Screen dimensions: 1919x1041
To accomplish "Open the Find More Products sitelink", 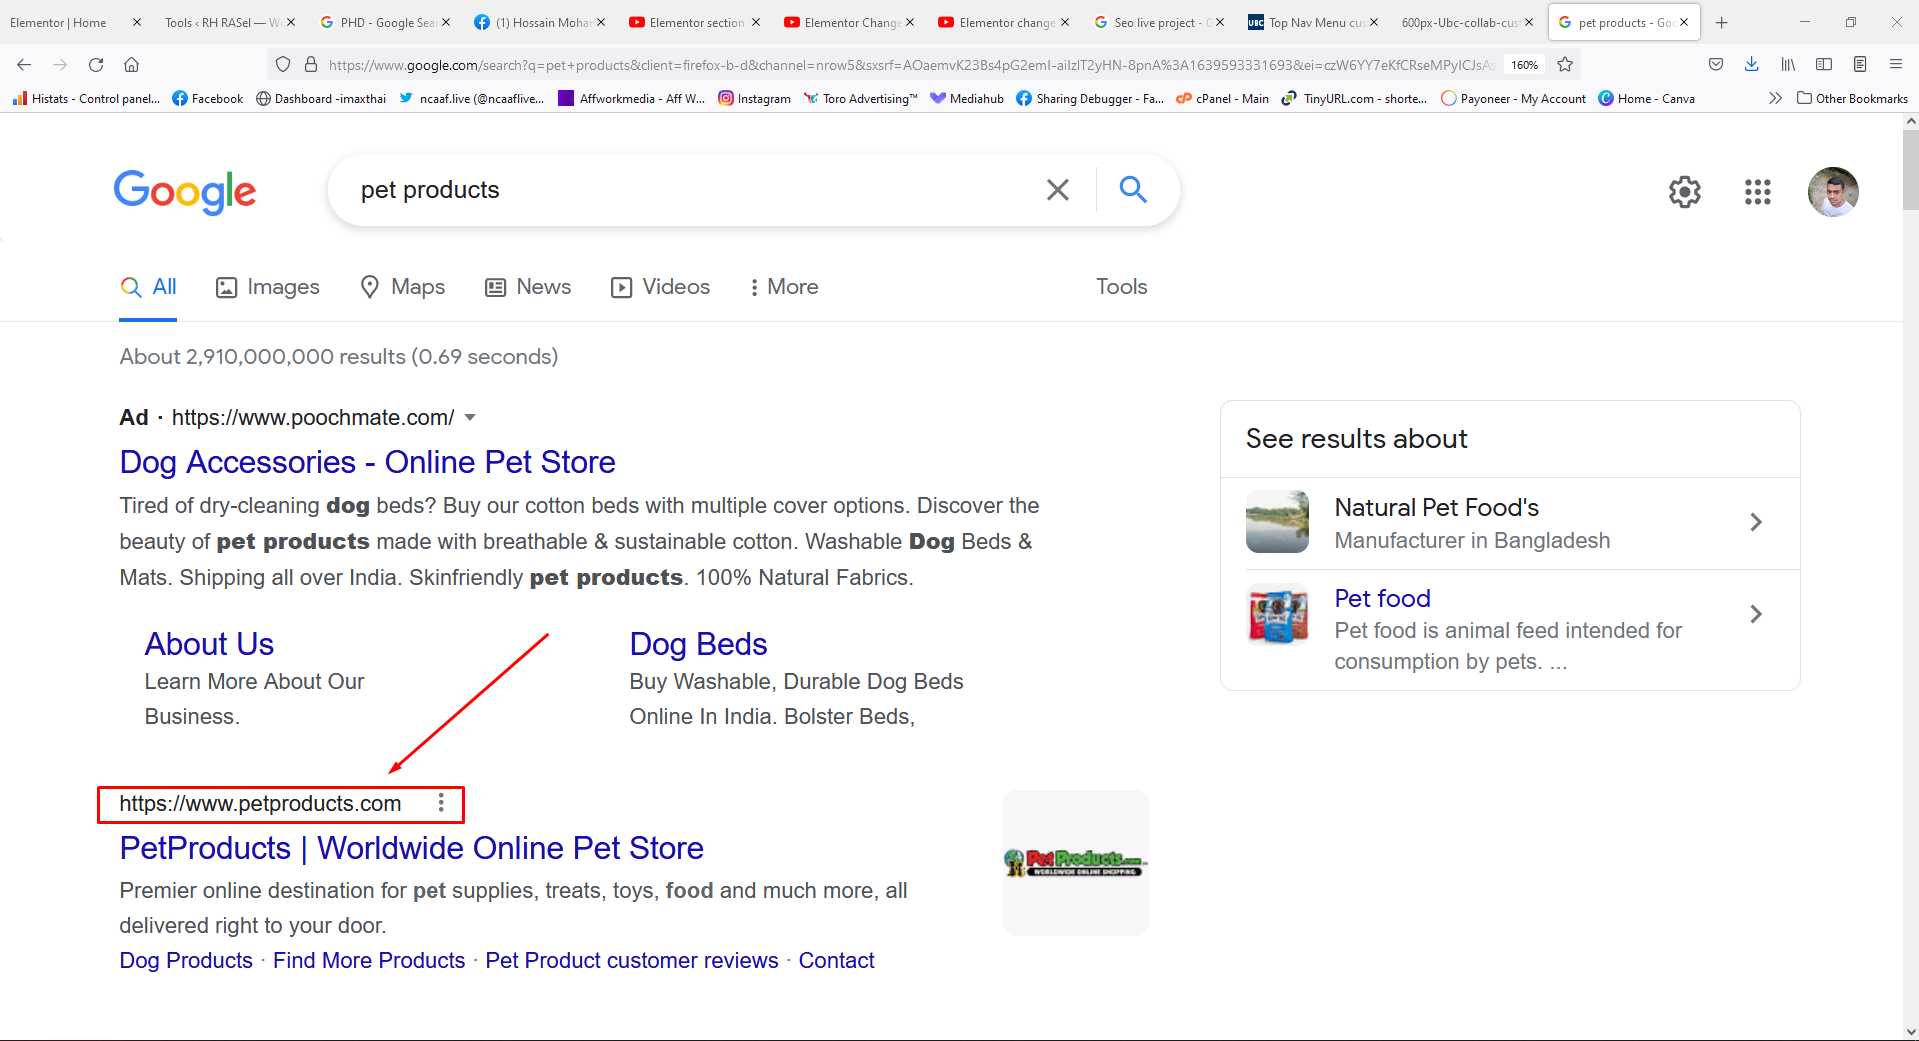I will [369, 961].
